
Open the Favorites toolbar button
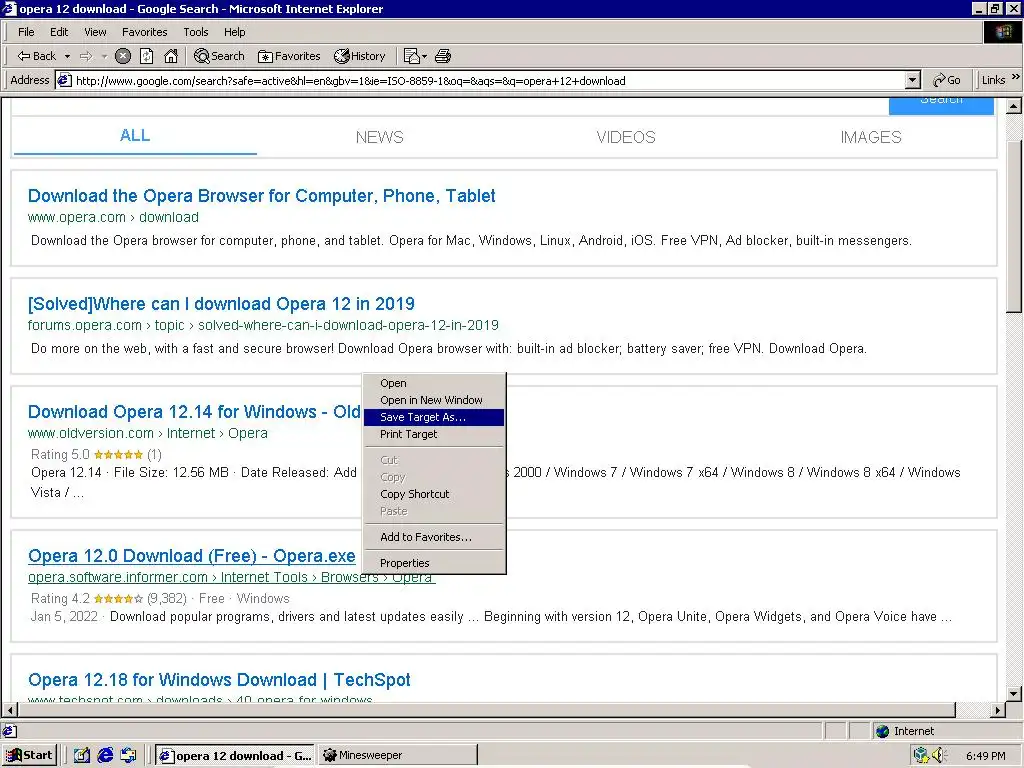tap(289, 56)
